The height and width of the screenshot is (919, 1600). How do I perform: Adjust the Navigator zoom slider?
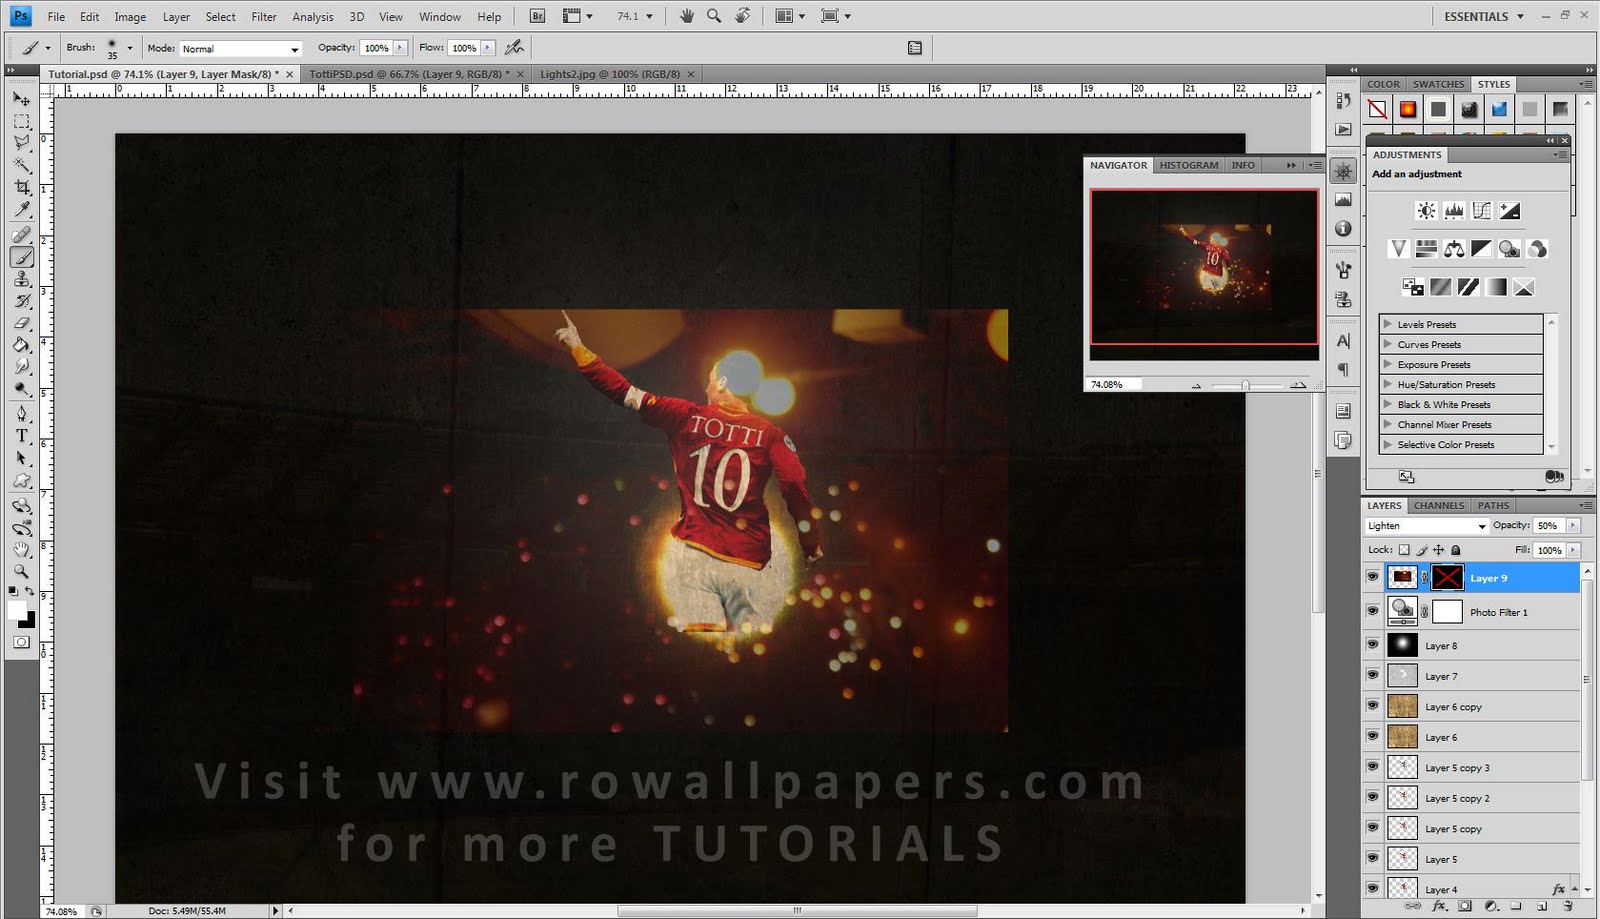[x=1245, y=385]
